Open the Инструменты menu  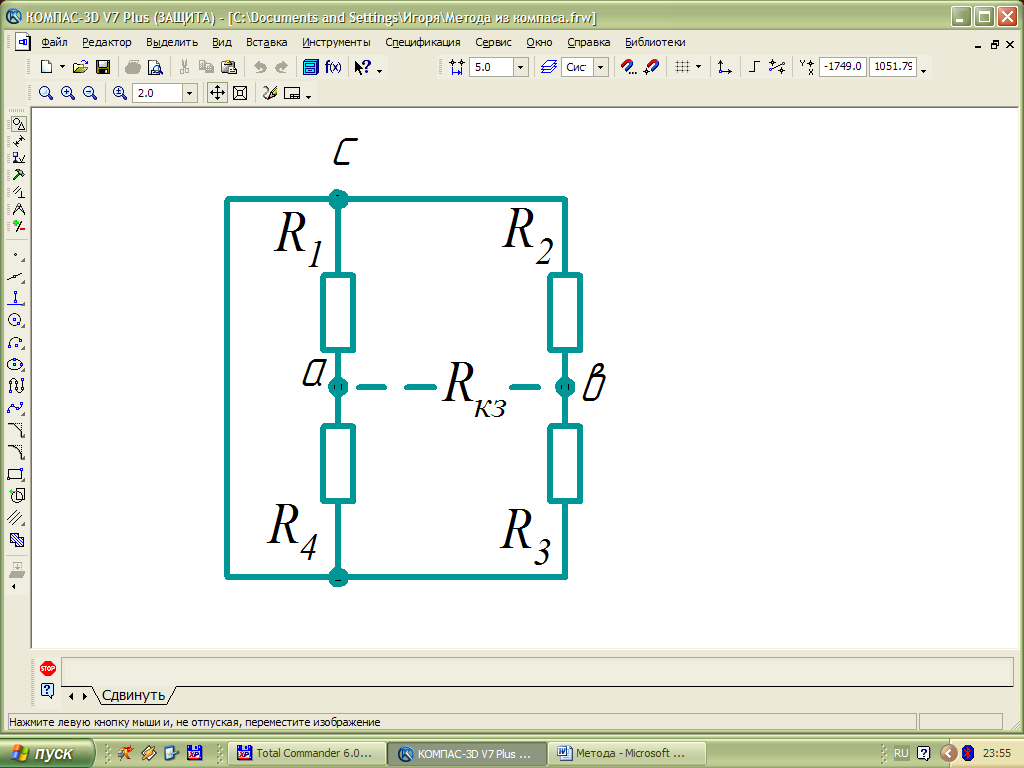(336, 42)
